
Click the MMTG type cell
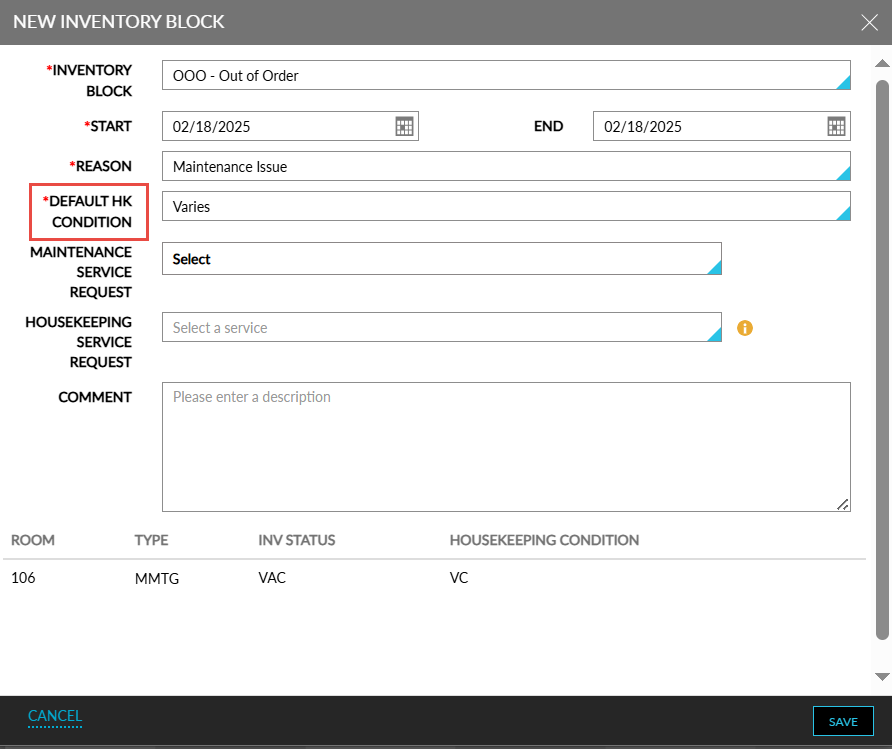click(x=157, y=578)
